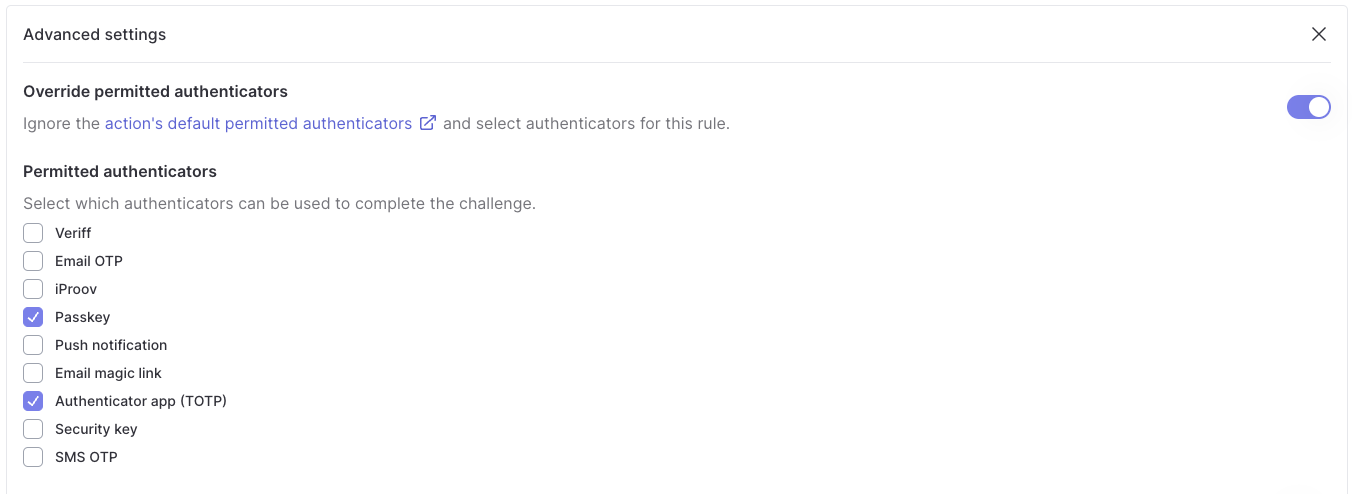1352x494 pixels.
Task: Click the "Email magic link" label text
Action: pos(108,373)
